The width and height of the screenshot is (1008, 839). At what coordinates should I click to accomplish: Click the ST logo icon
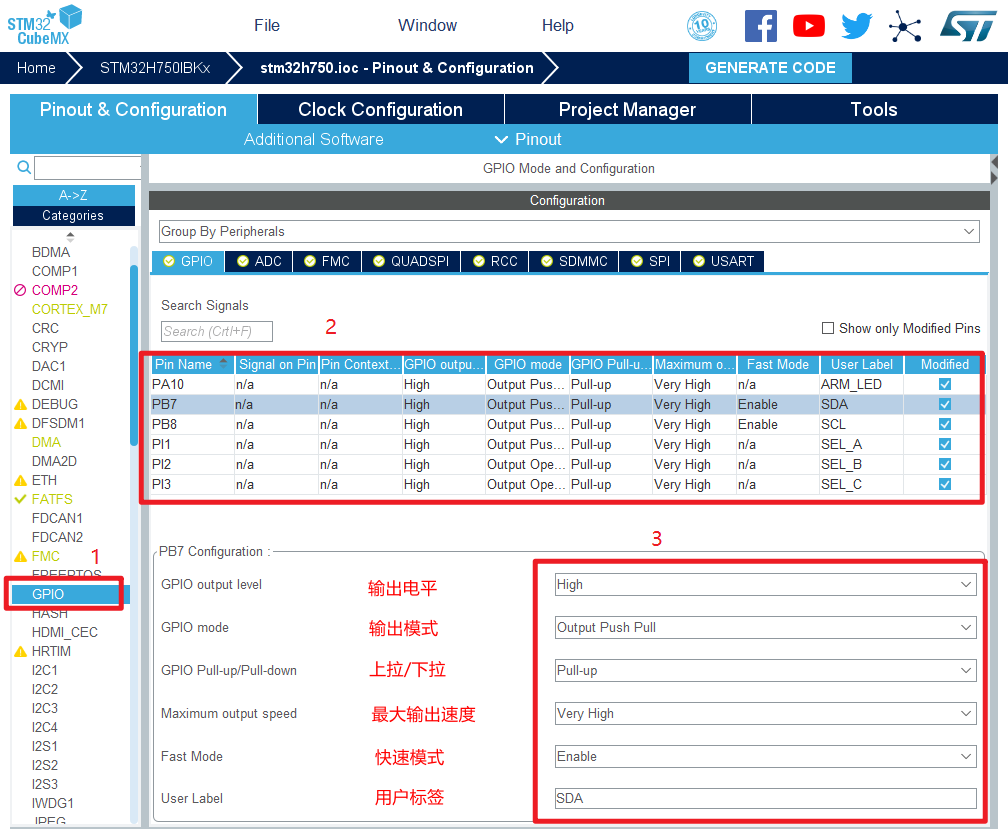[x=967, y=26]
